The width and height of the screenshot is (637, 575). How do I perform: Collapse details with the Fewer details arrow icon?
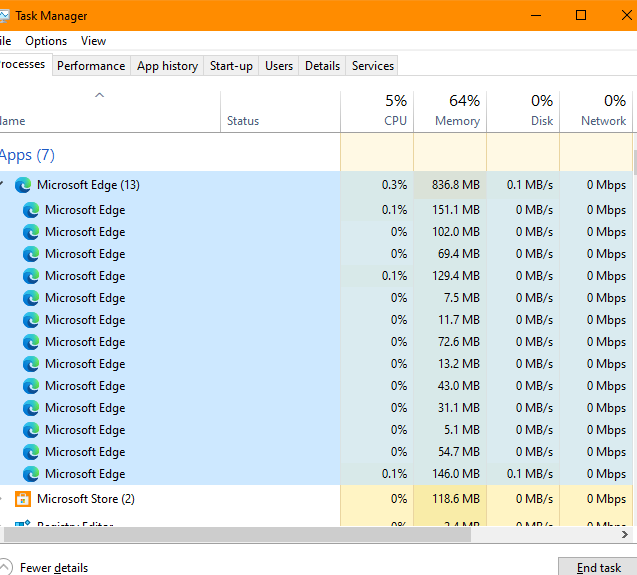(5, 567)
